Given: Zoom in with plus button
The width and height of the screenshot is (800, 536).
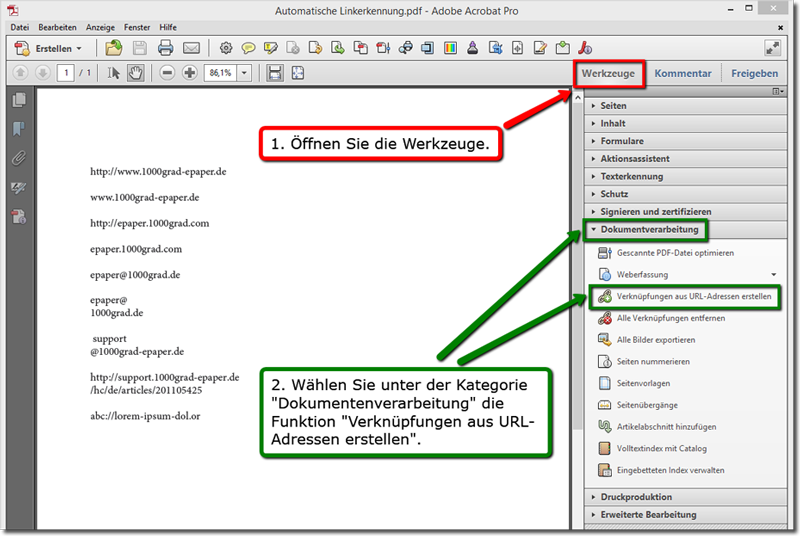Looking at the screenshot, I should [x=190, y=73].
